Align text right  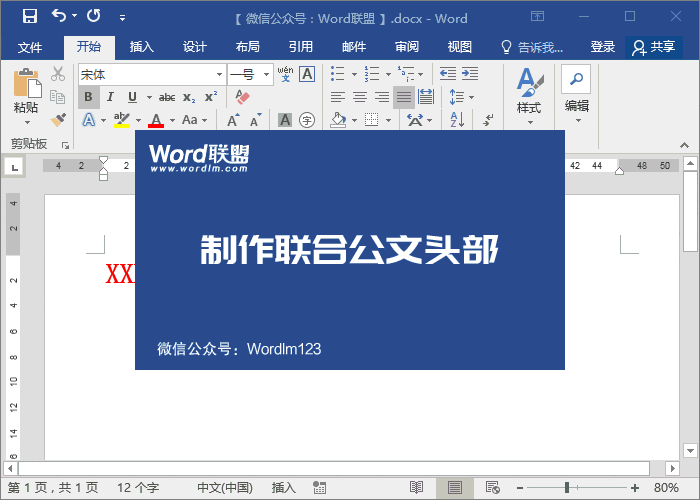(x=382, y=97)
